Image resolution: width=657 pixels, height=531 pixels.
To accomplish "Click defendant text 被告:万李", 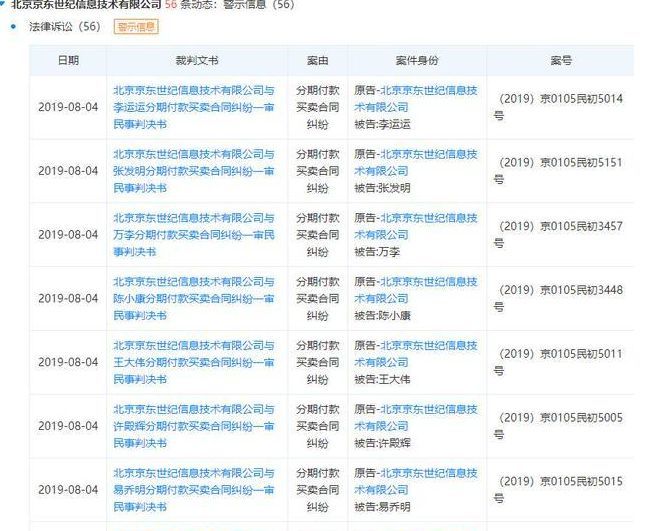I will click(377, 252).
